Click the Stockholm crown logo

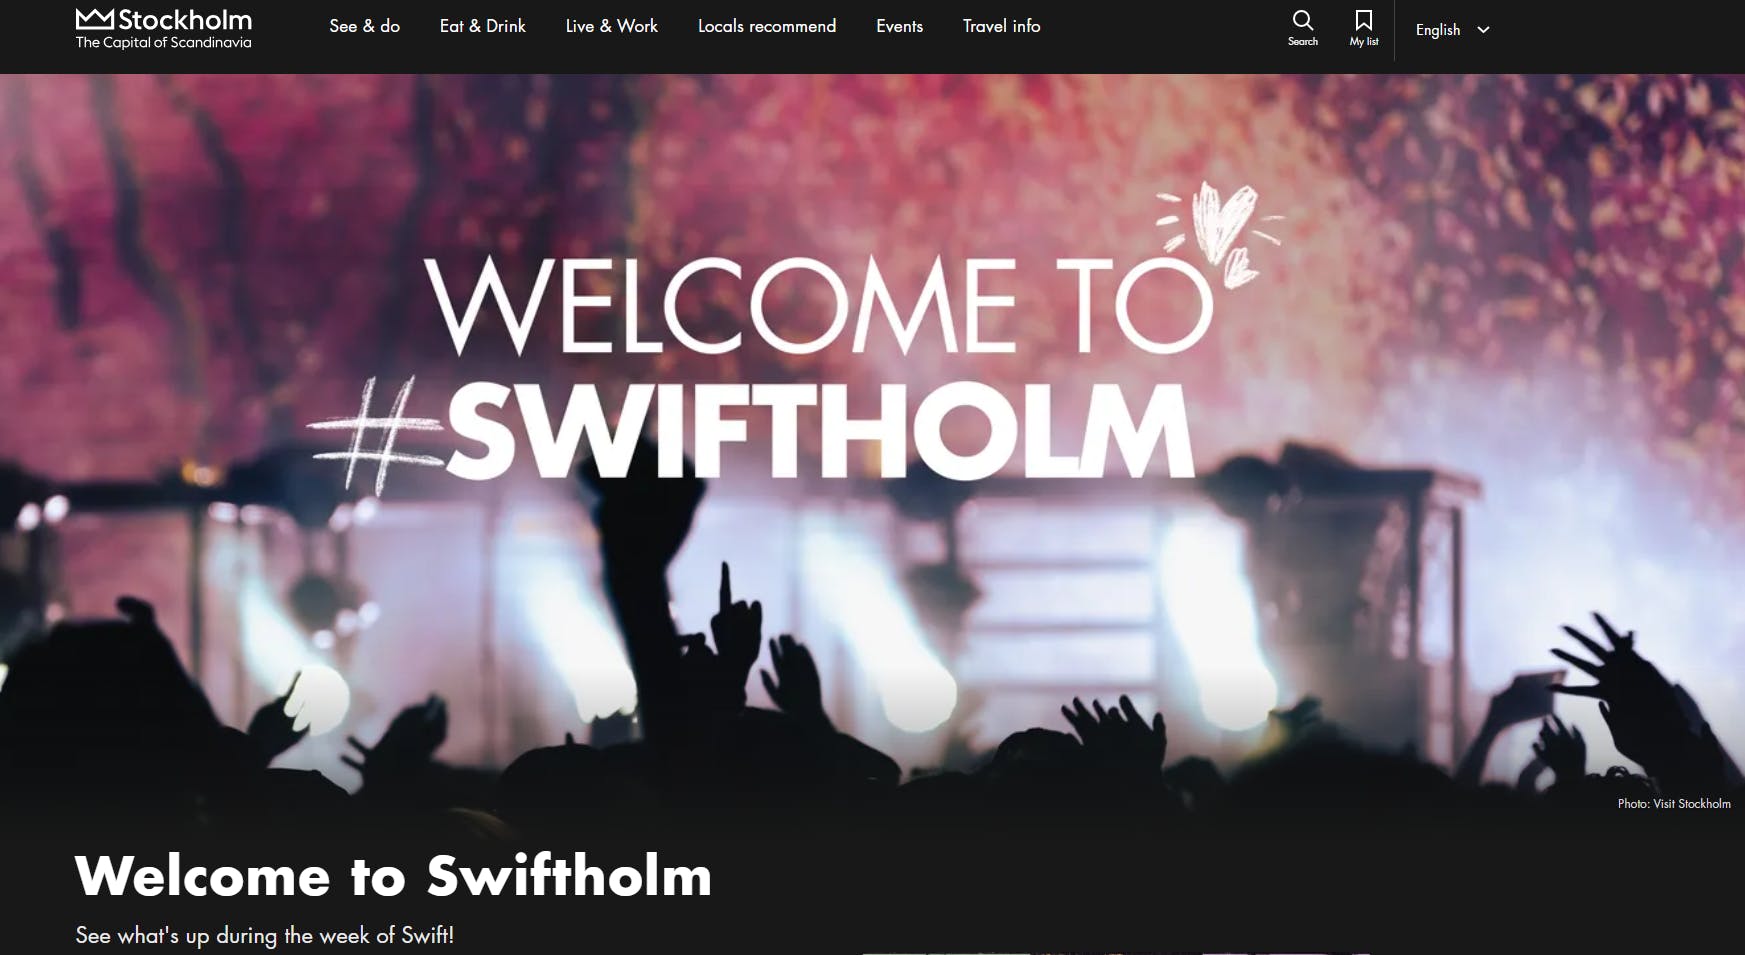pos(95,18)
